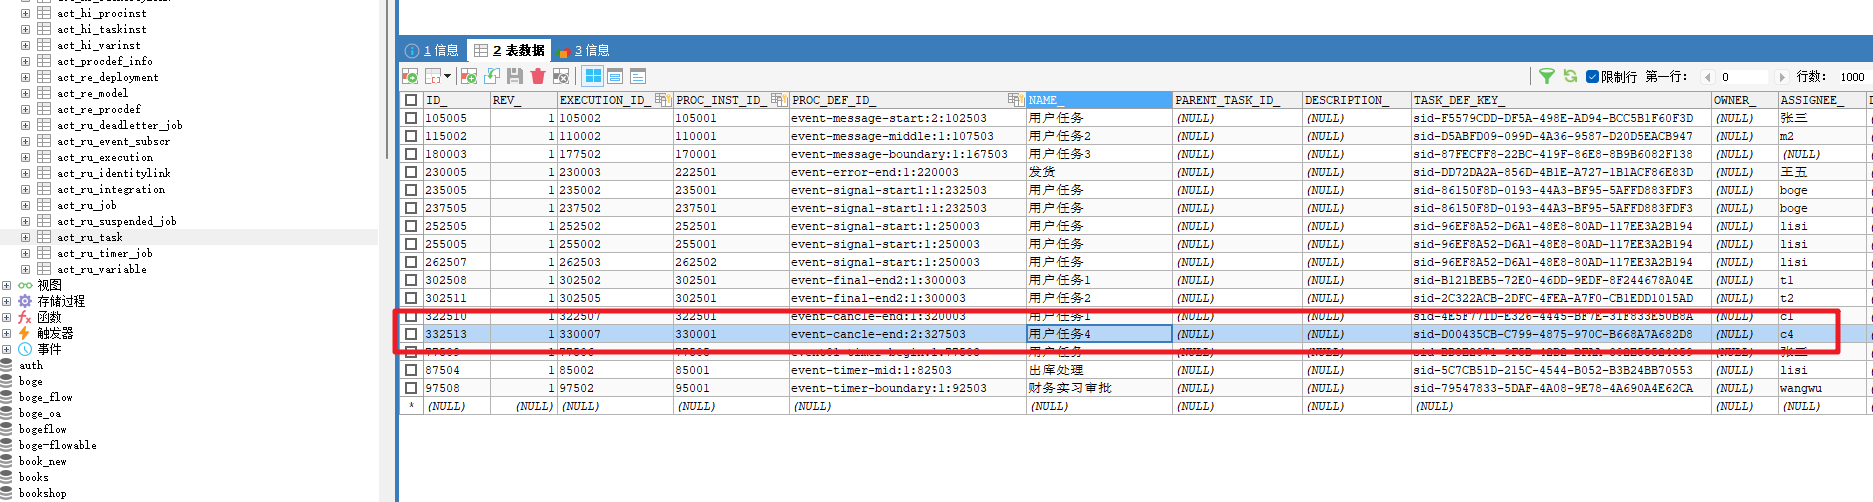Viewport: 1873px width, 502px height.
Task: Click the auth database icon
Action: [x=6, y=365]
